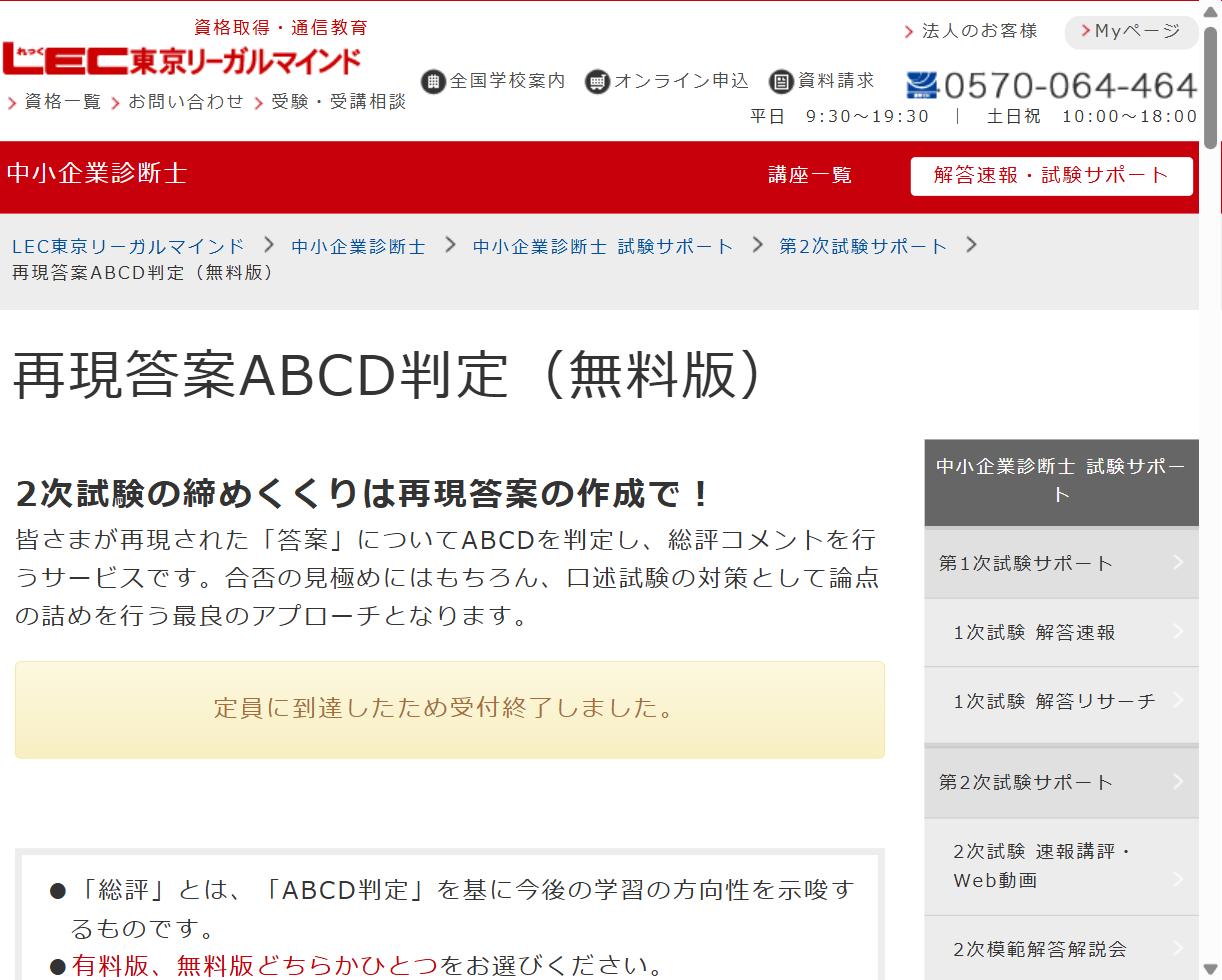The image size is (1222, 980).
Task: Click red text 有料版、無料版どちらかひとつ
Action: click(x=254, y=965)
